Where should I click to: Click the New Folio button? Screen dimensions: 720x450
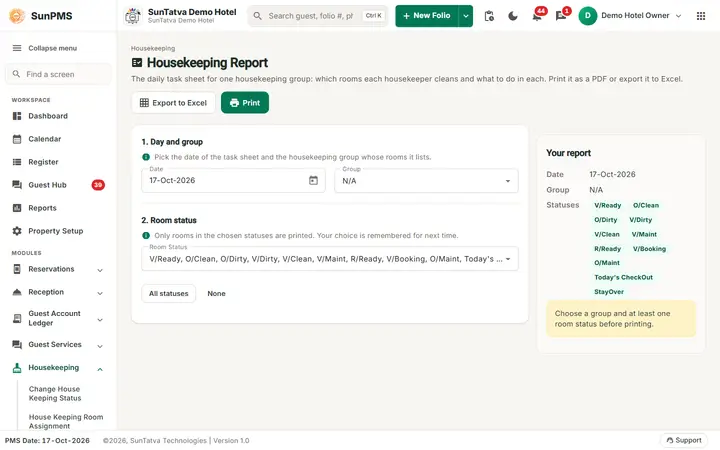click(427, 16)
